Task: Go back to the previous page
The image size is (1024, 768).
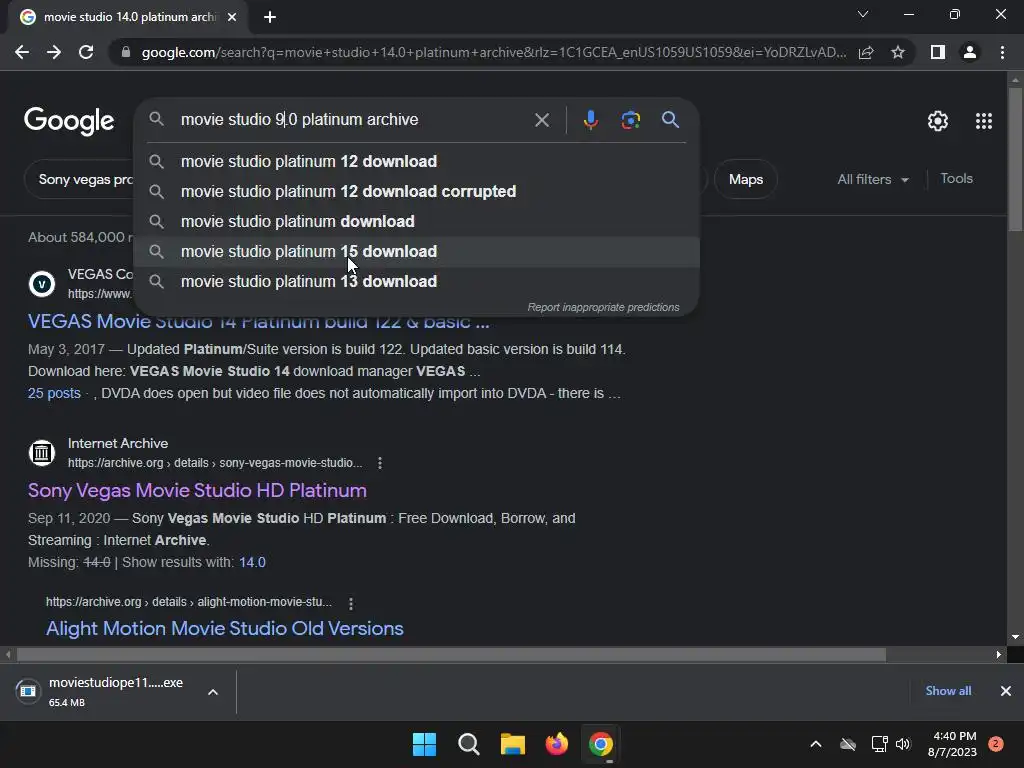Action: pos(22,52)
